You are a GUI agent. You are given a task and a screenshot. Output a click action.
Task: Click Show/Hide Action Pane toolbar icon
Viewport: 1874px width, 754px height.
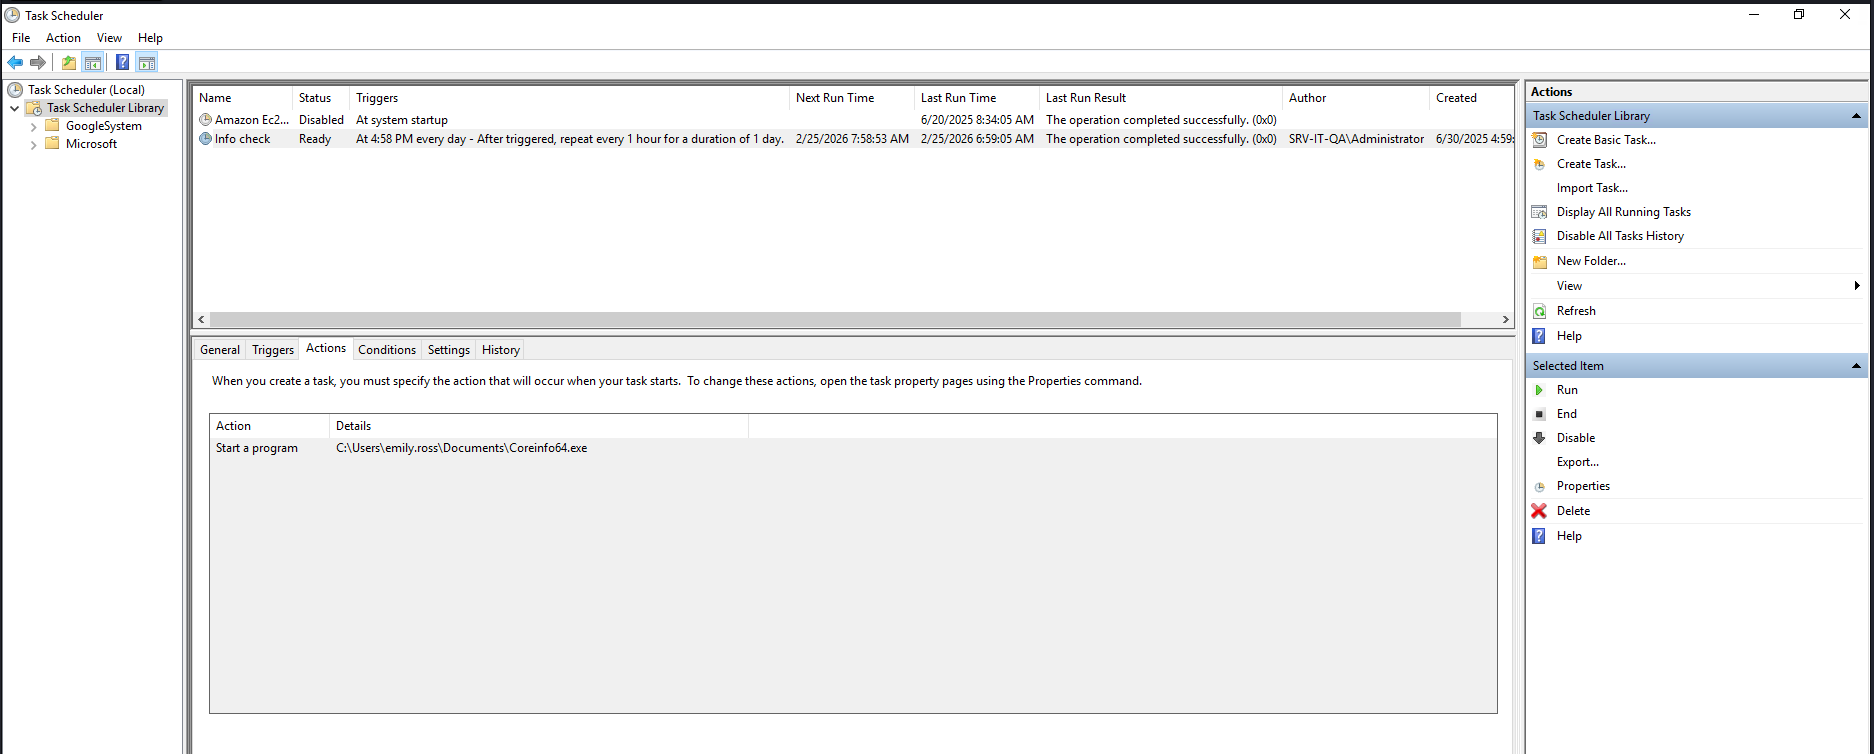pos(147,62)
